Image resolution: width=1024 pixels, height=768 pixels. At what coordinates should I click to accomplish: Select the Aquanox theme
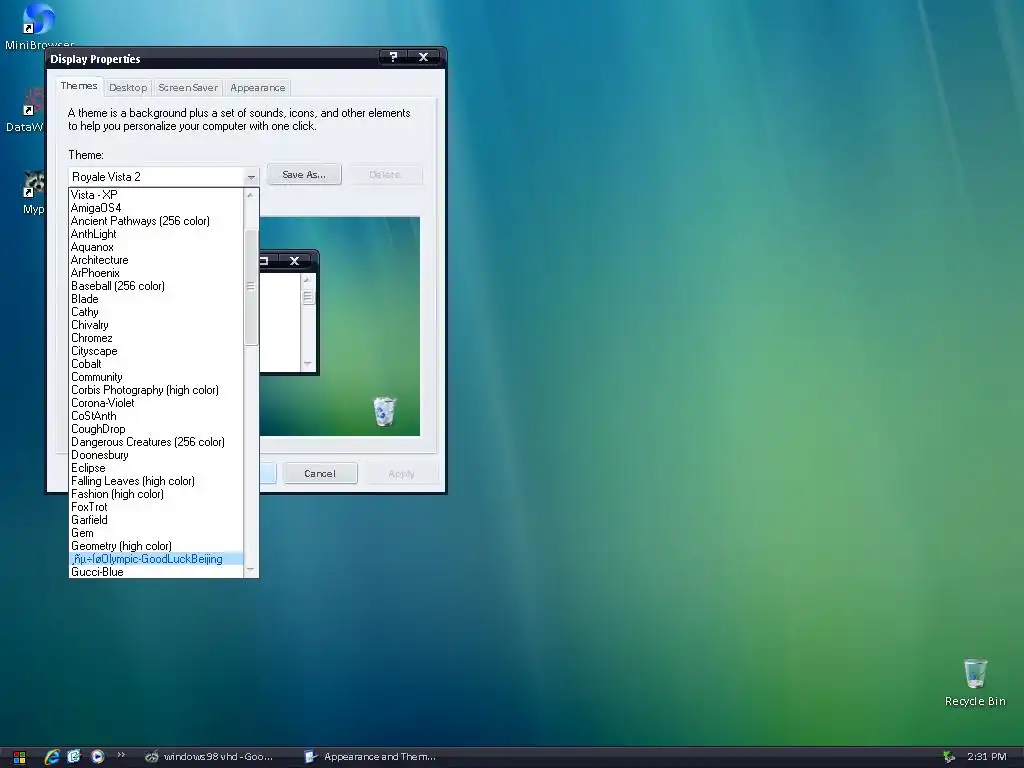pos(156,247)
